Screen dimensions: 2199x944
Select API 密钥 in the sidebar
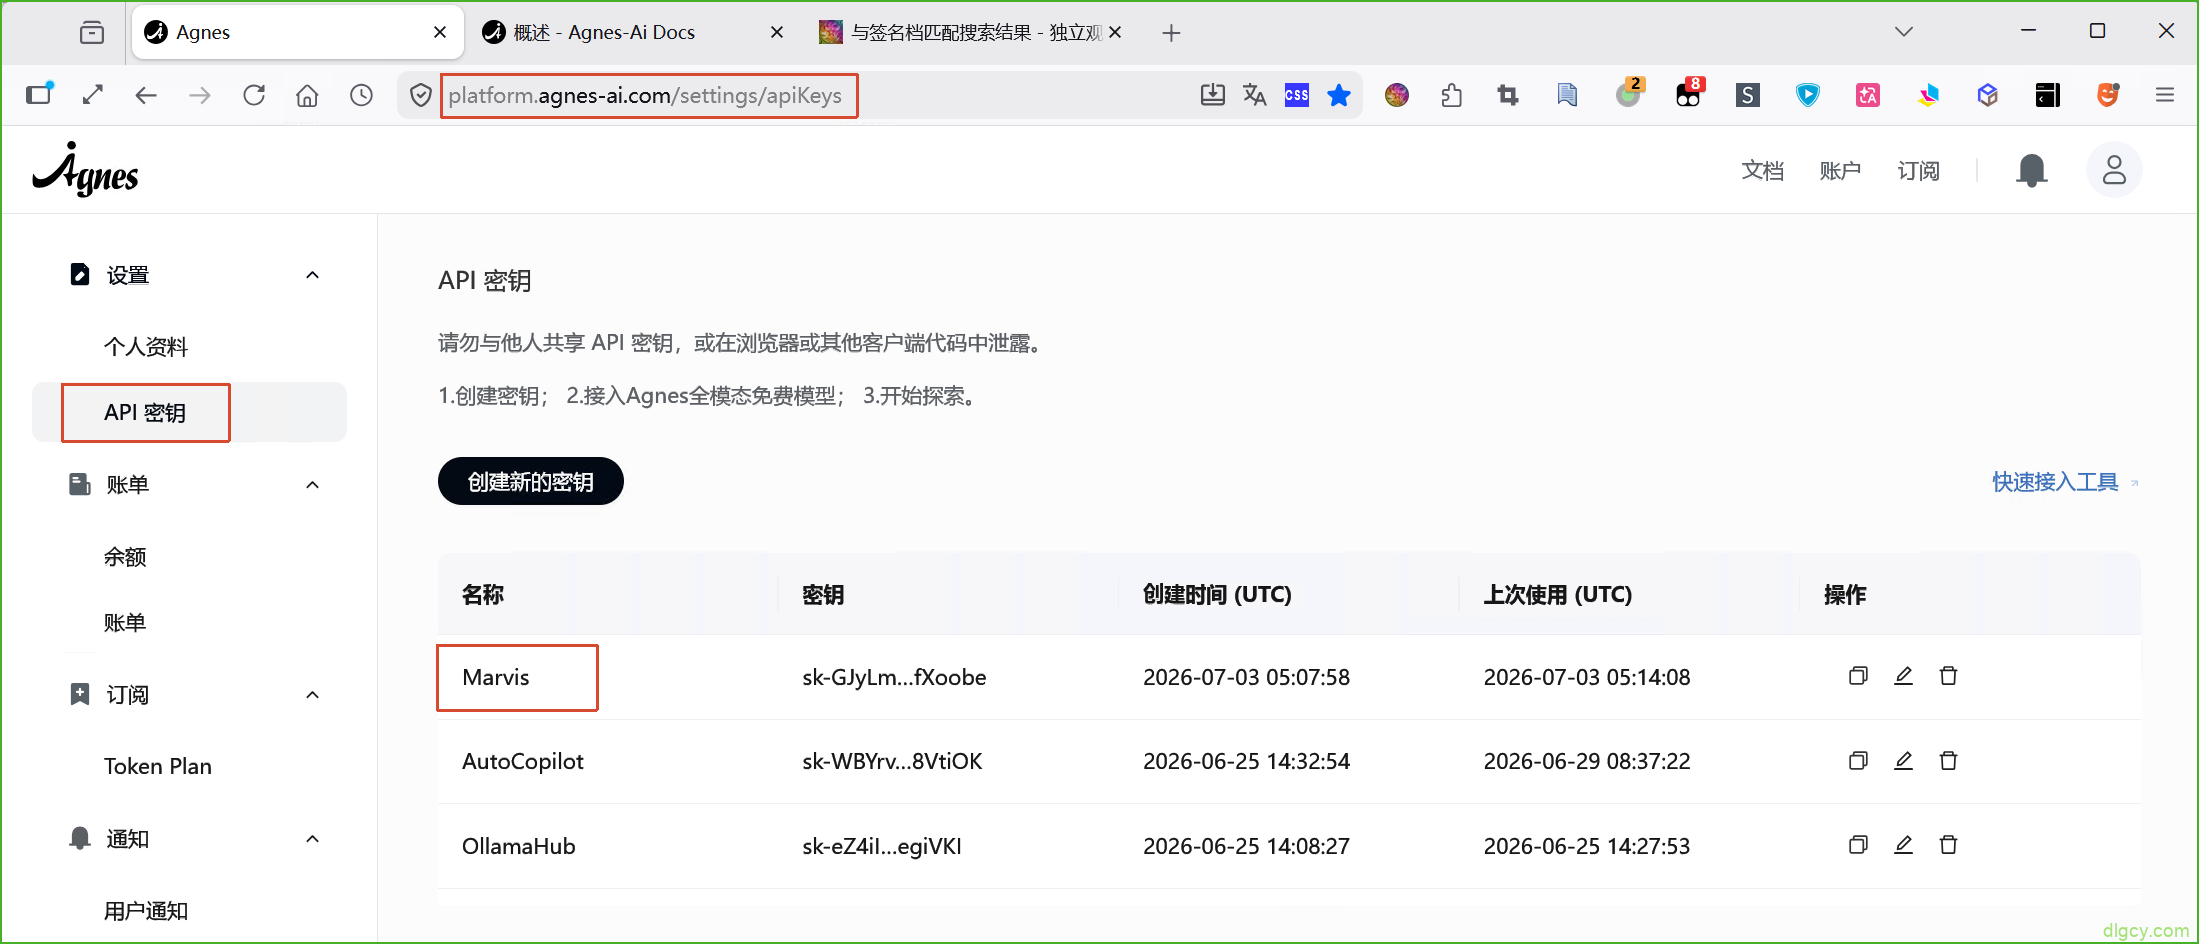(145, 412)
